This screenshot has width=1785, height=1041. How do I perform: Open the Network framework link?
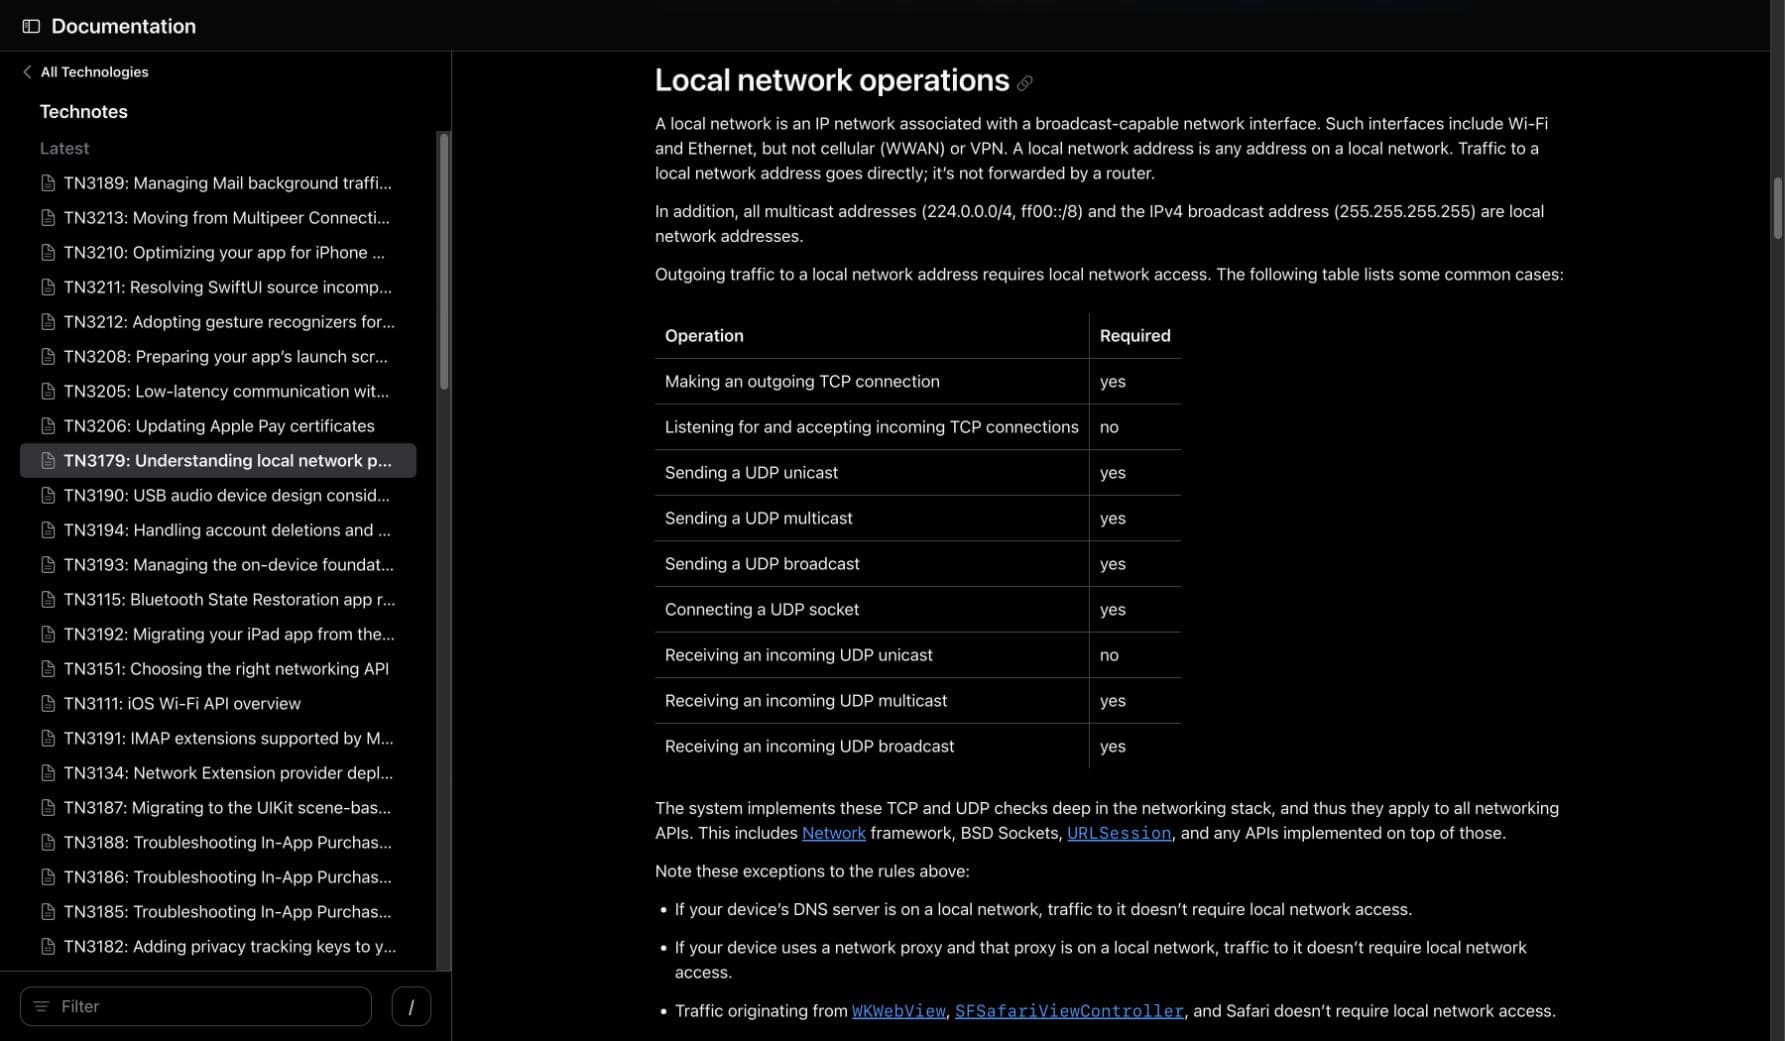[833, 833]
